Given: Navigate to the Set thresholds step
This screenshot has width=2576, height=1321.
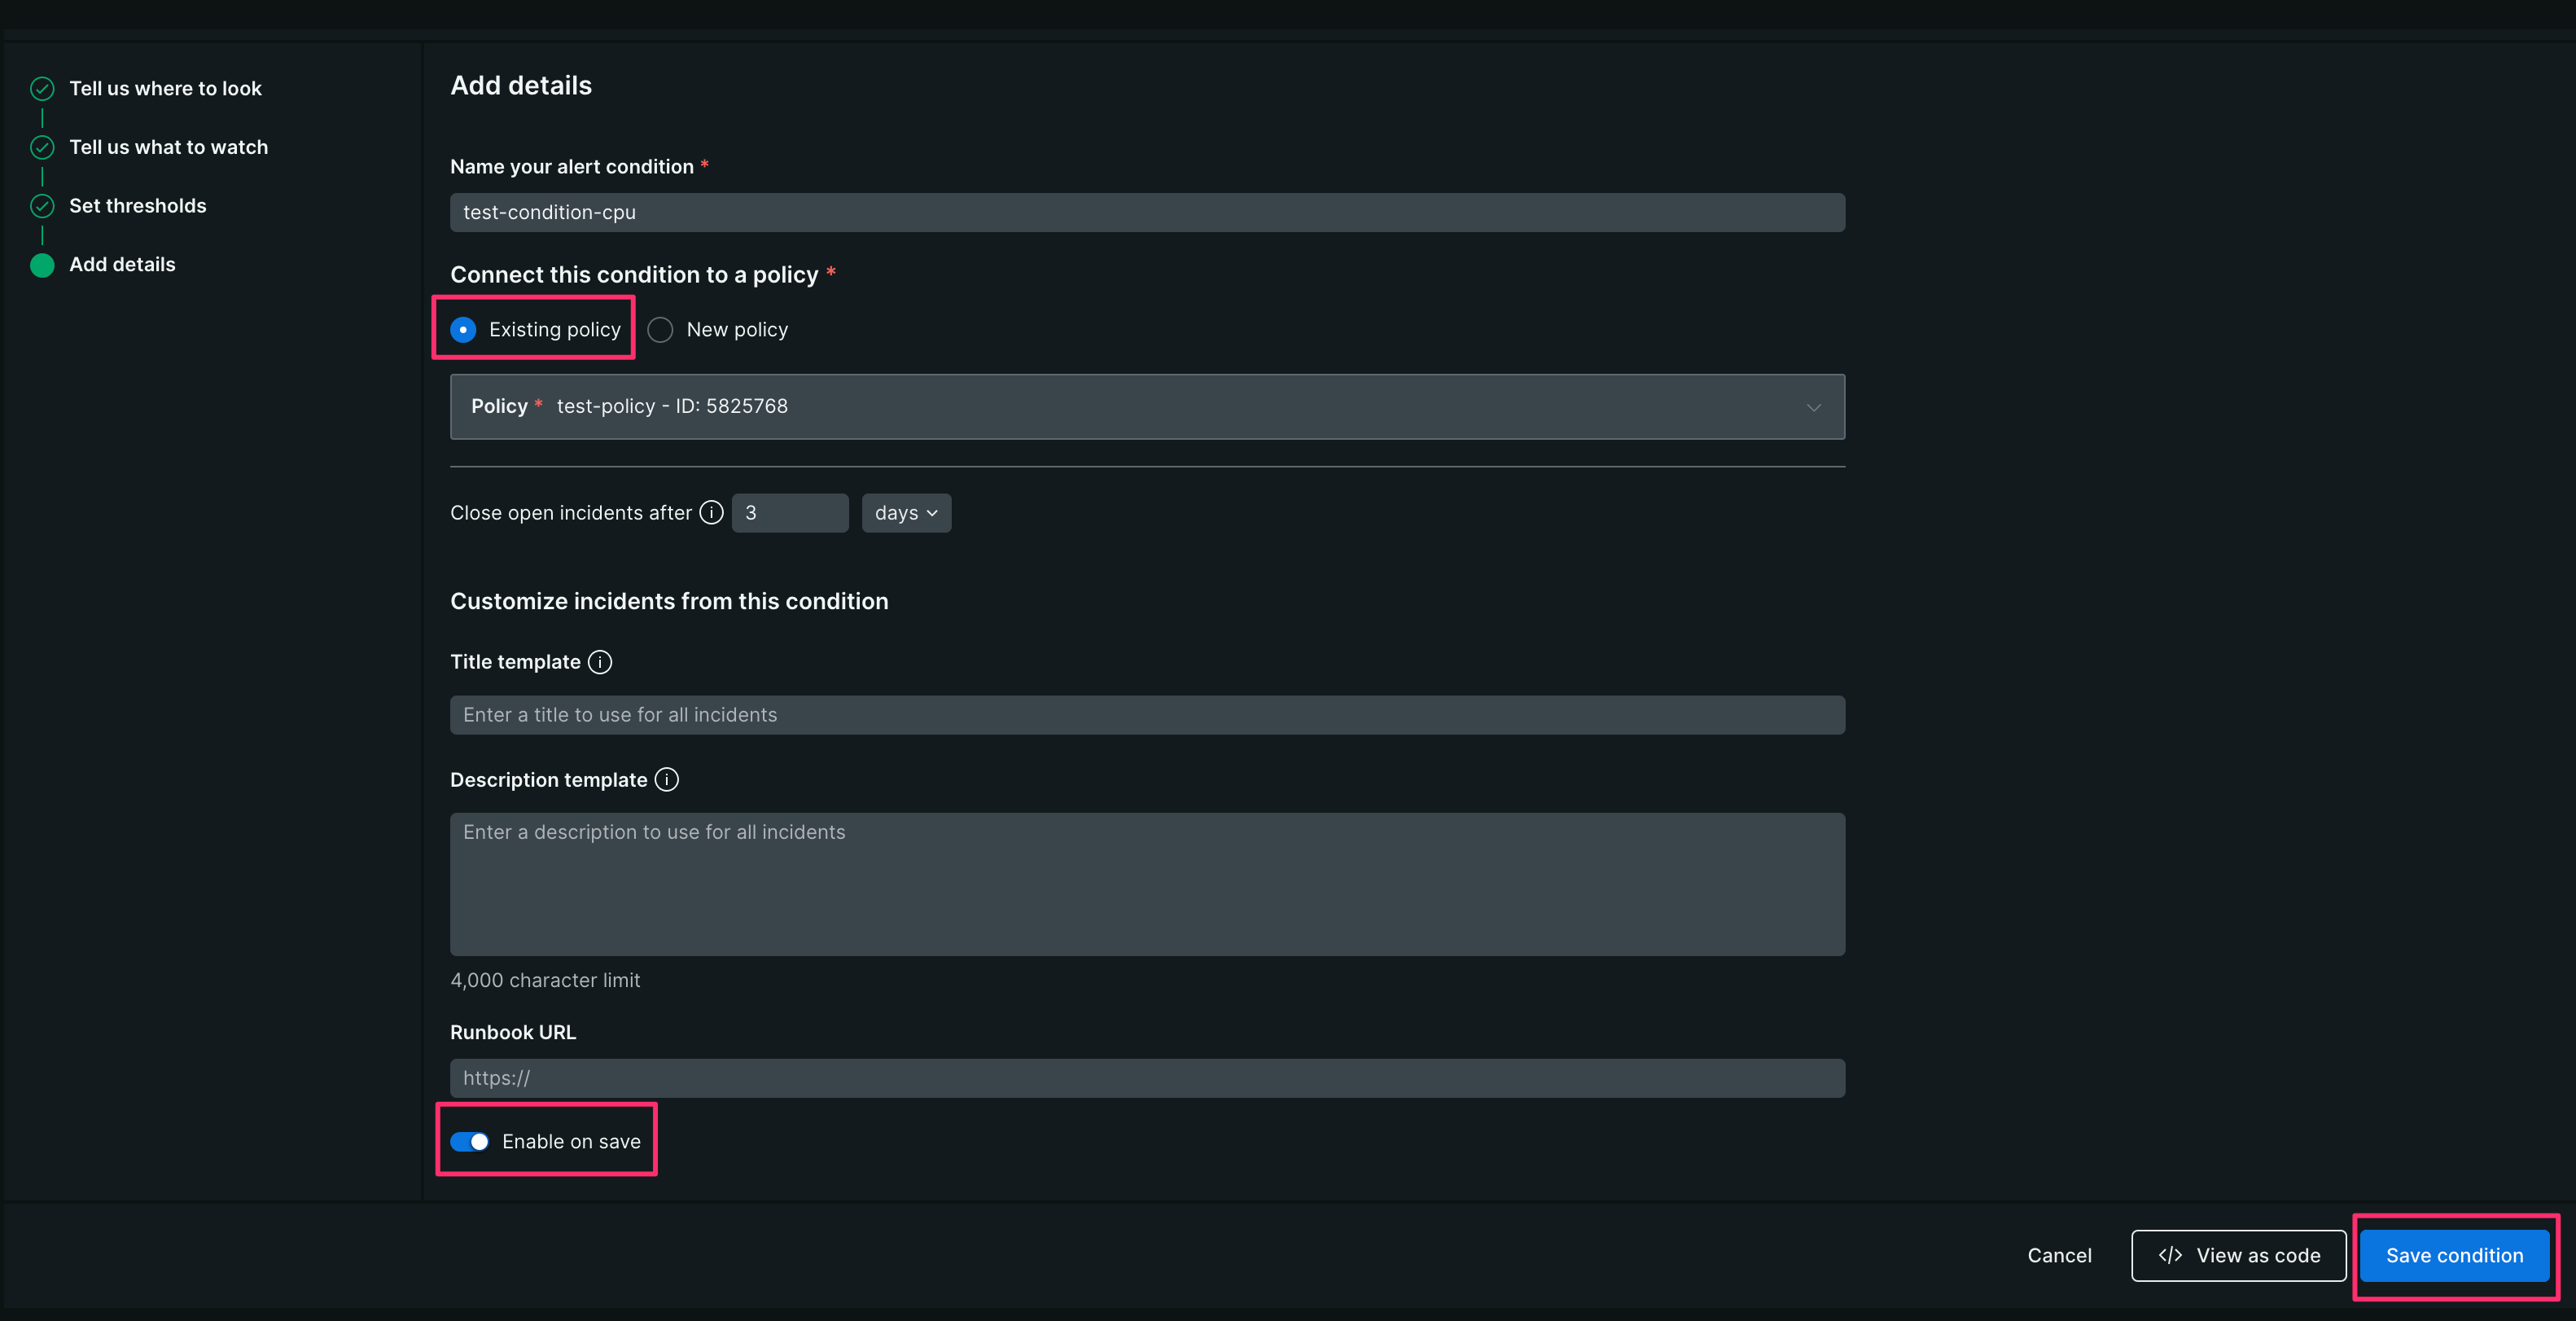Looking at the screenshot, I should pos(138,206).
